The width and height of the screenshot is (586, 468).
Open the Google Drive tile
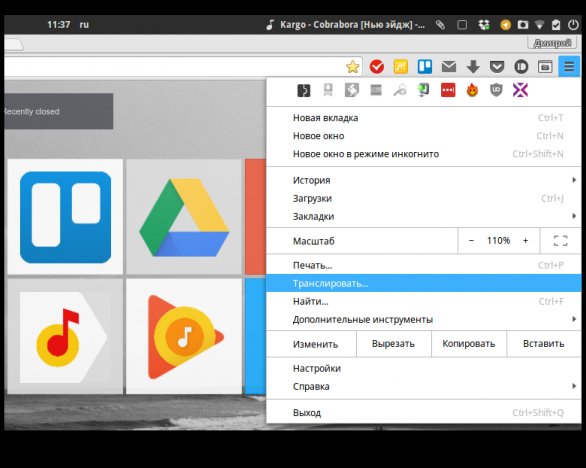coord(184,217)
